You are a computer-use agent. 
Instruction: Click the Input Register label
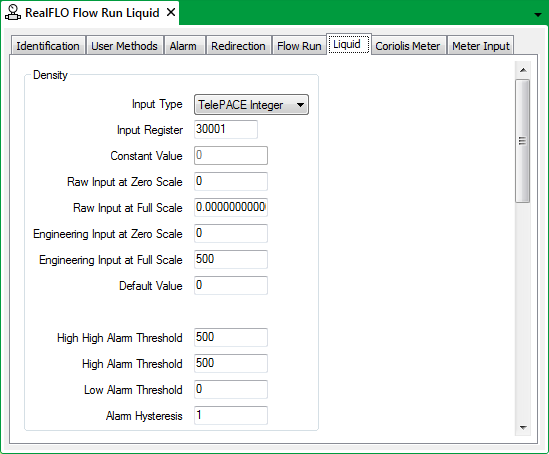point(150,130)
